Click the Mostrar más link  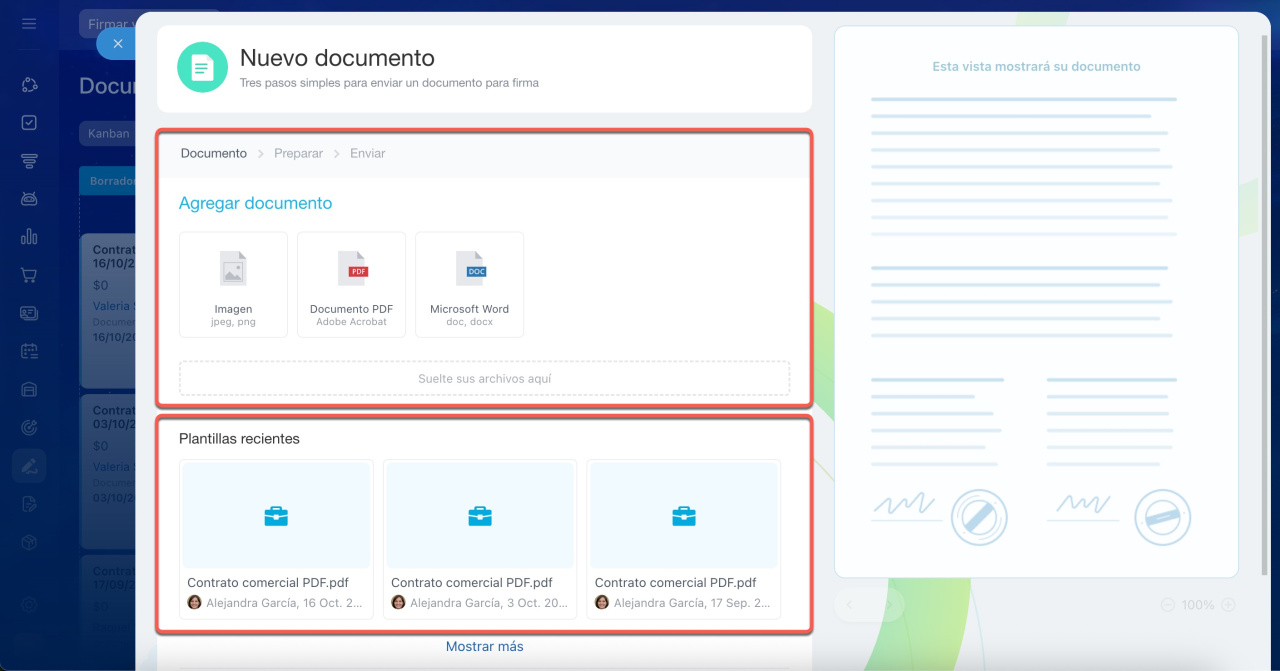484,647
